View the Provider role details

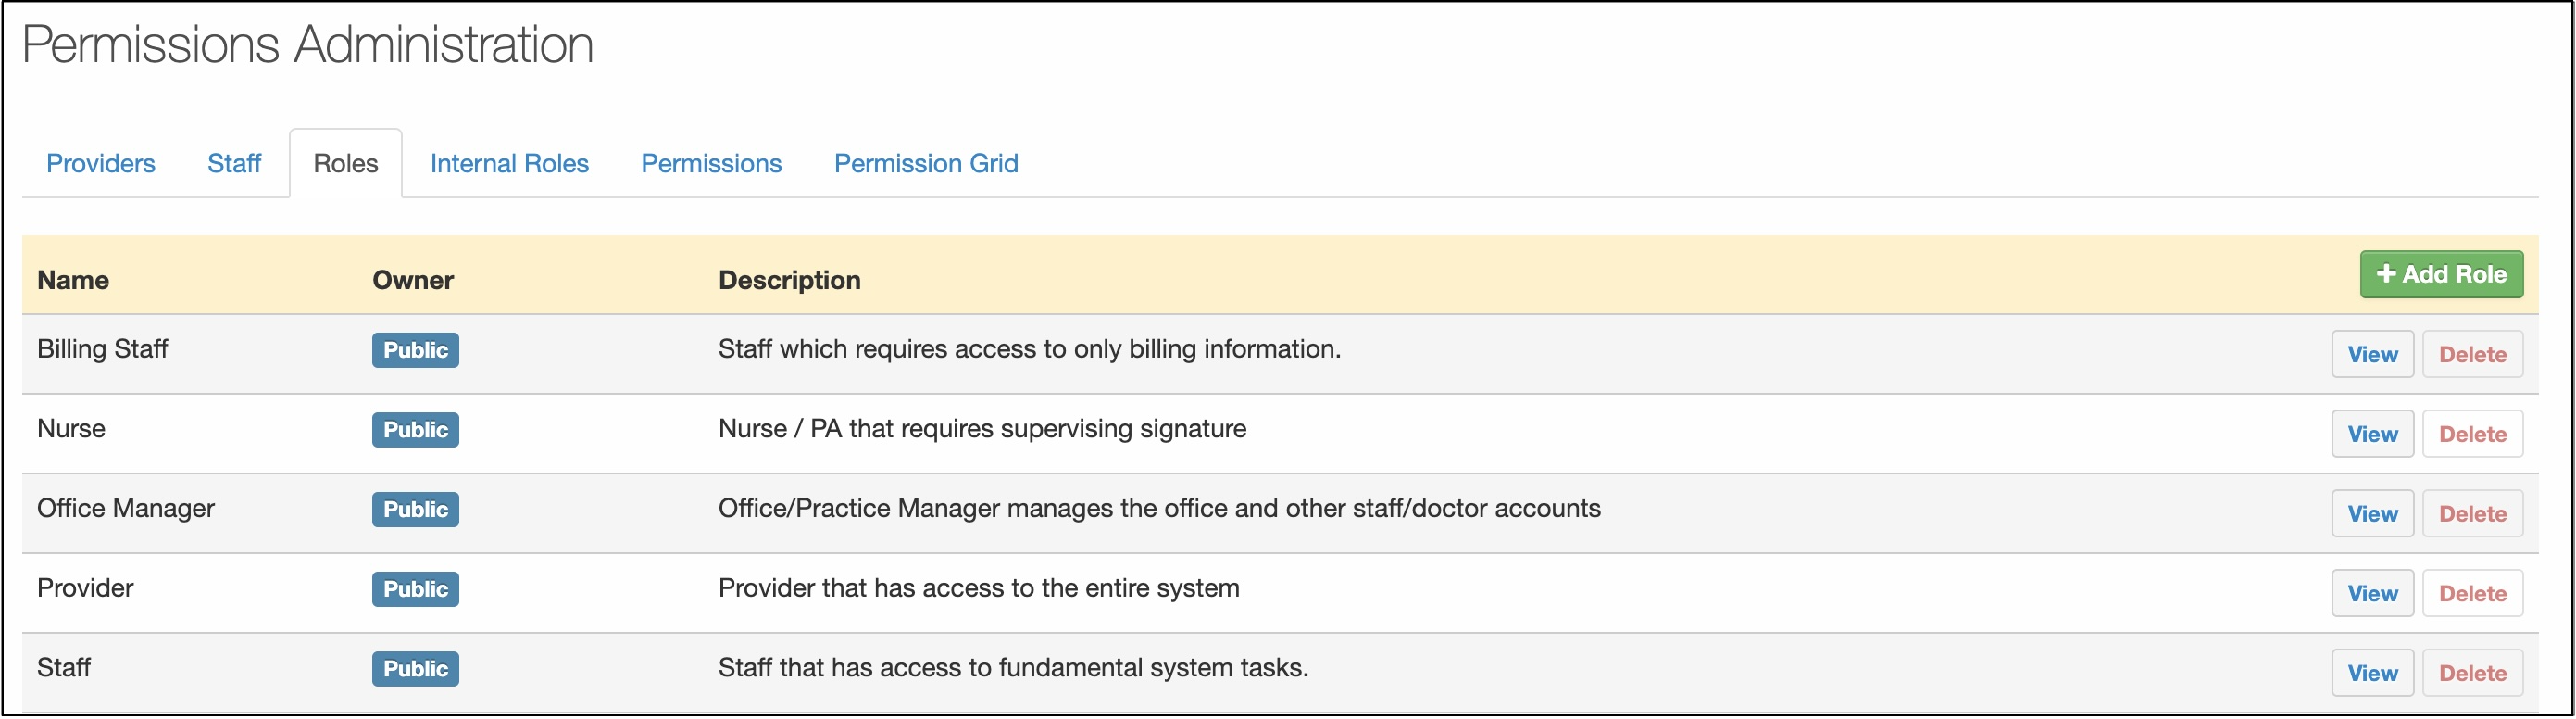click(x=2371, y=593)
